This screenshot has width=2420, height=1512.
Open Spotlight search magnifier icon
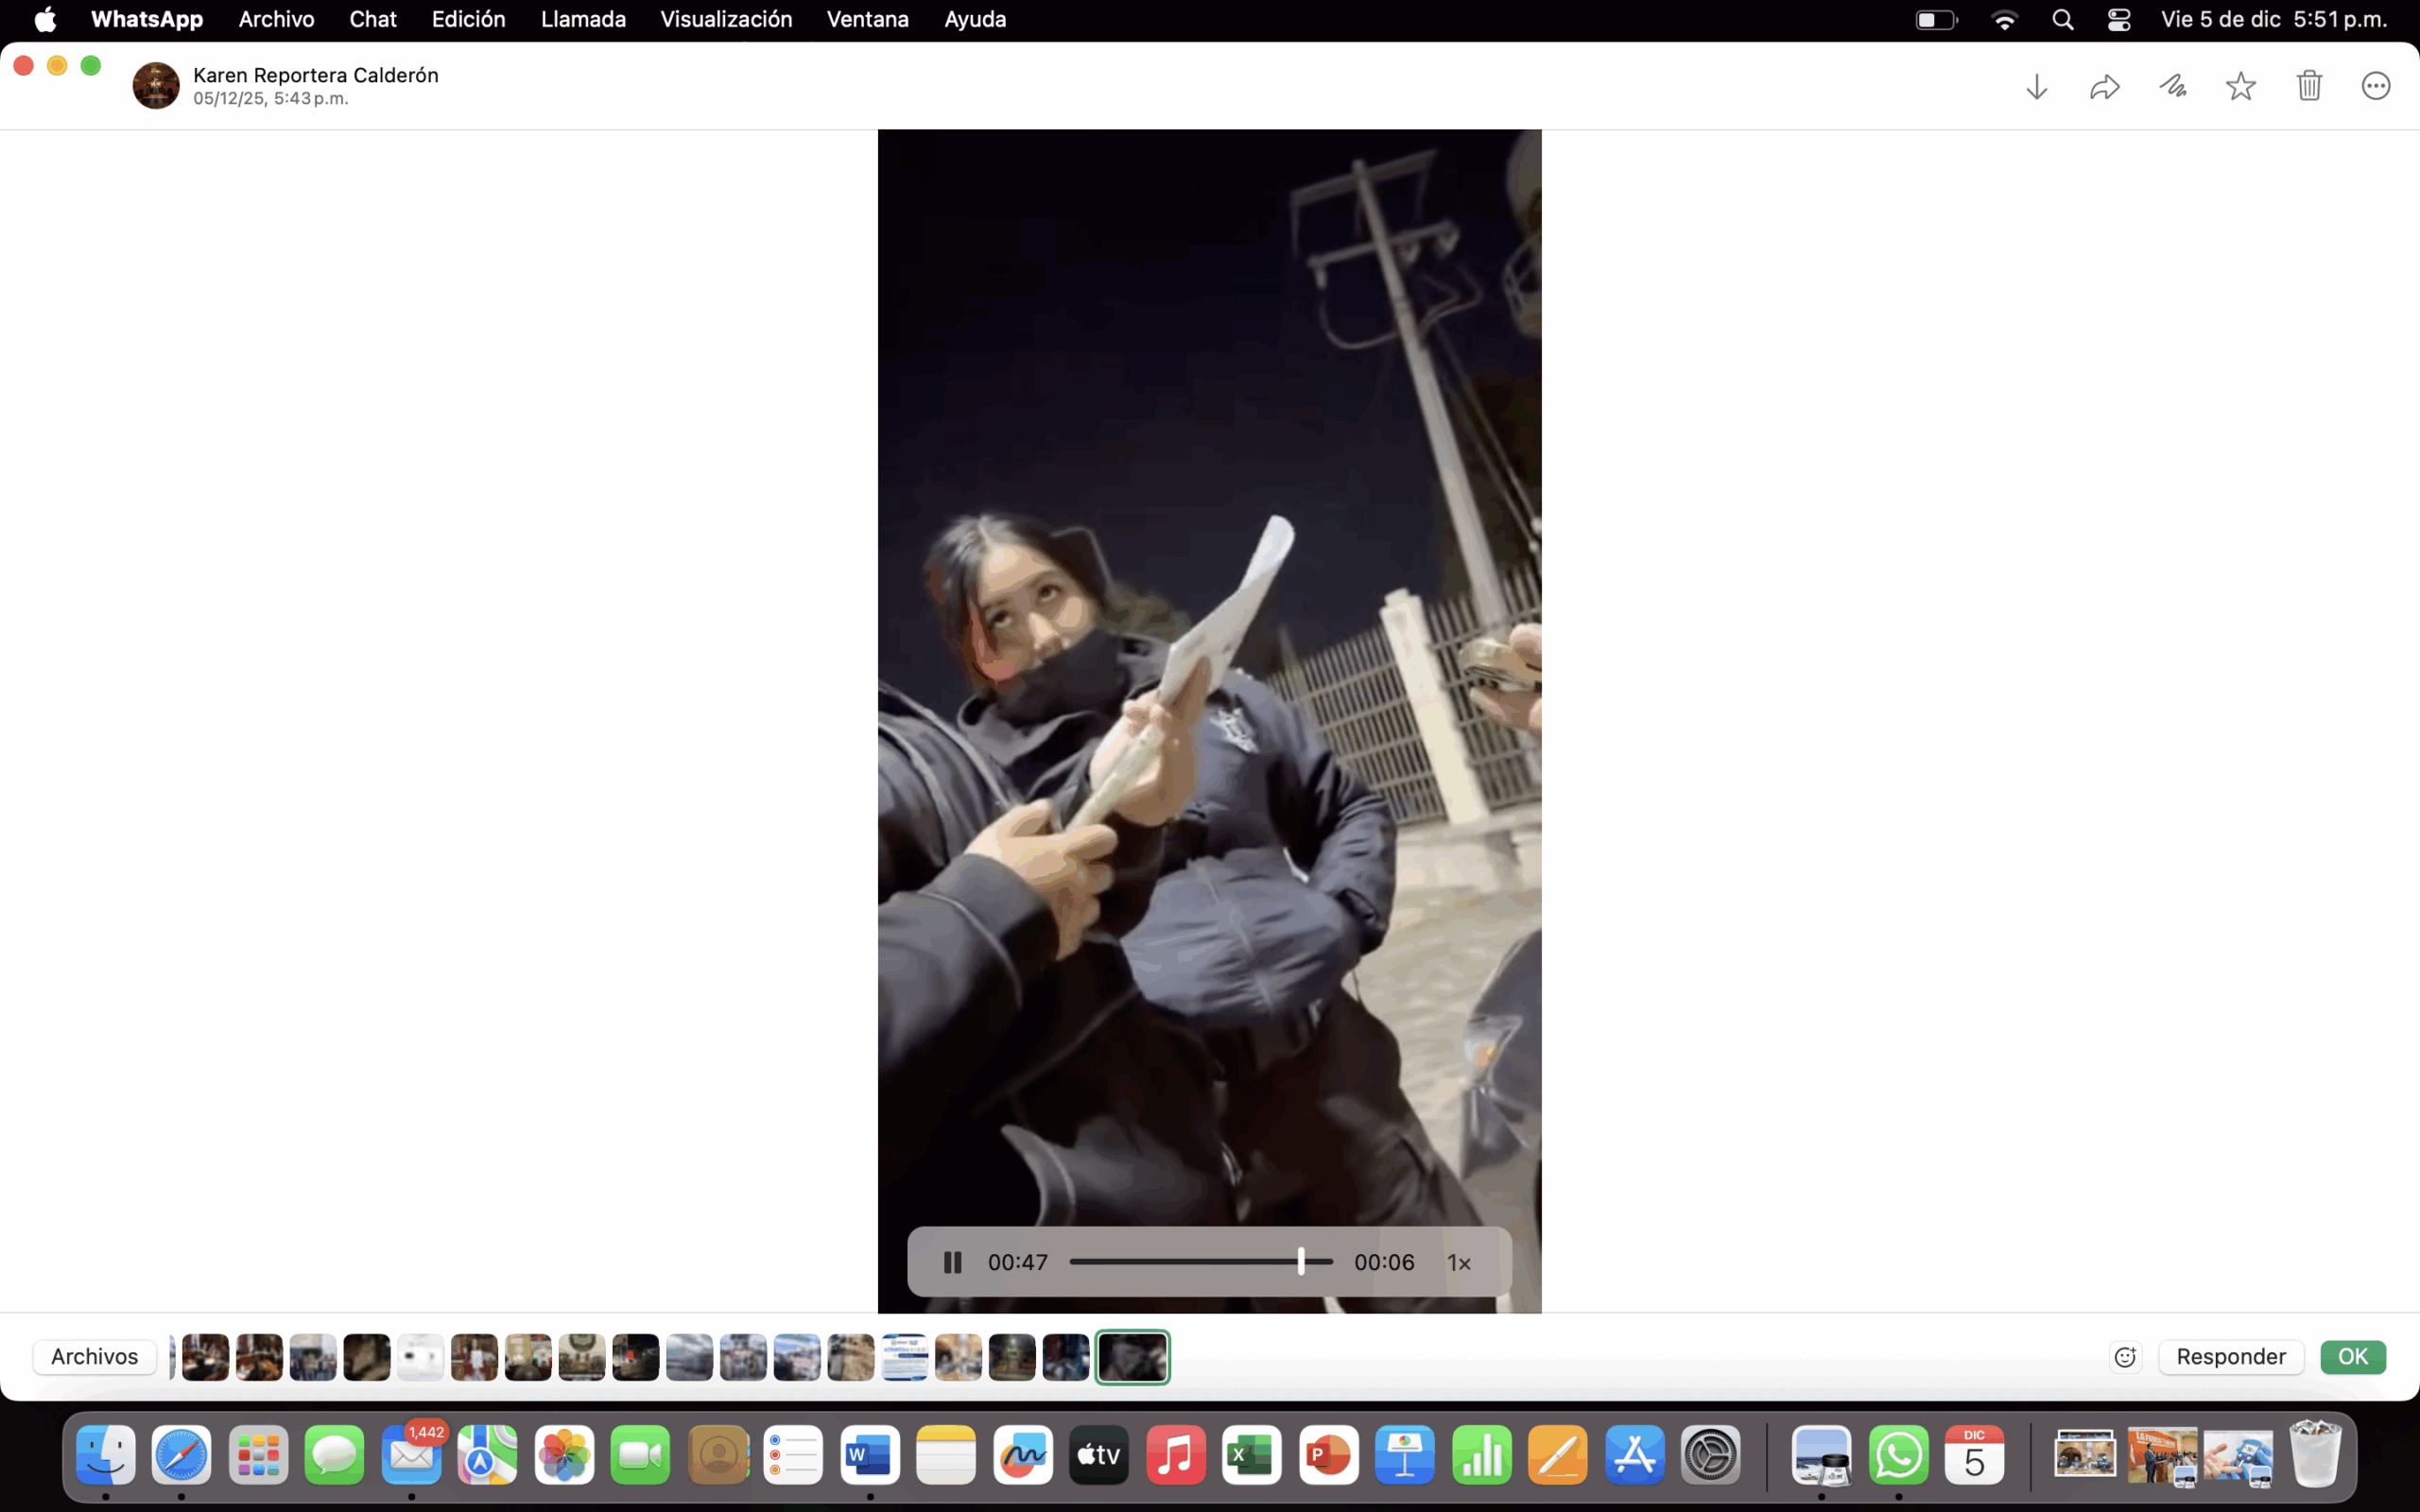point(2062,20)
